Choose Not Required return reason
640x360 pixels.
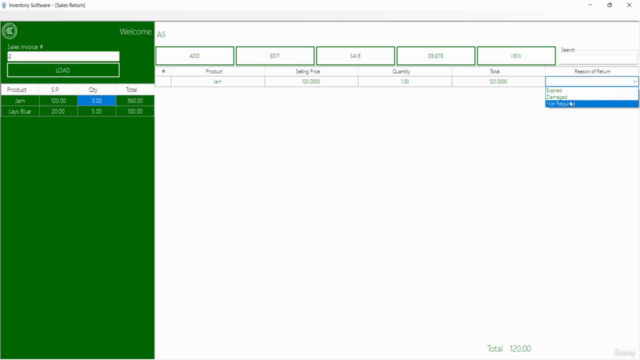pyautogui.click(x=592, y=104)
